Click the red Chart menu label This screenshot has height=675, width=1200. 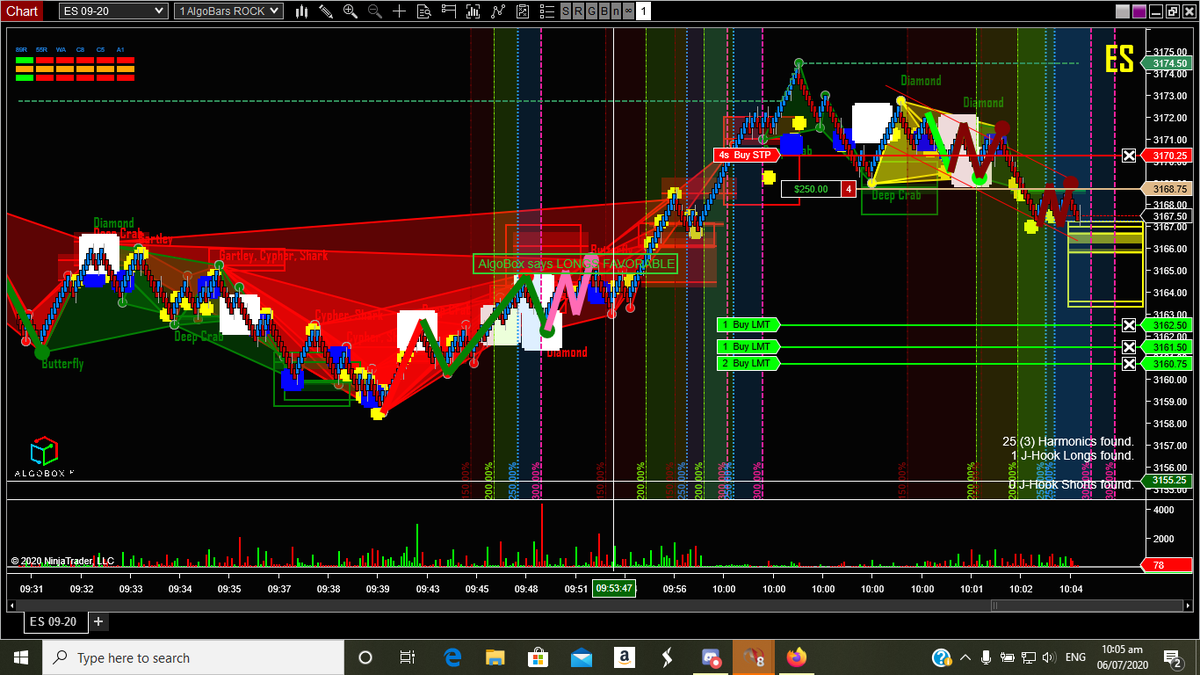pyautogui.click(x=22, y=11)
